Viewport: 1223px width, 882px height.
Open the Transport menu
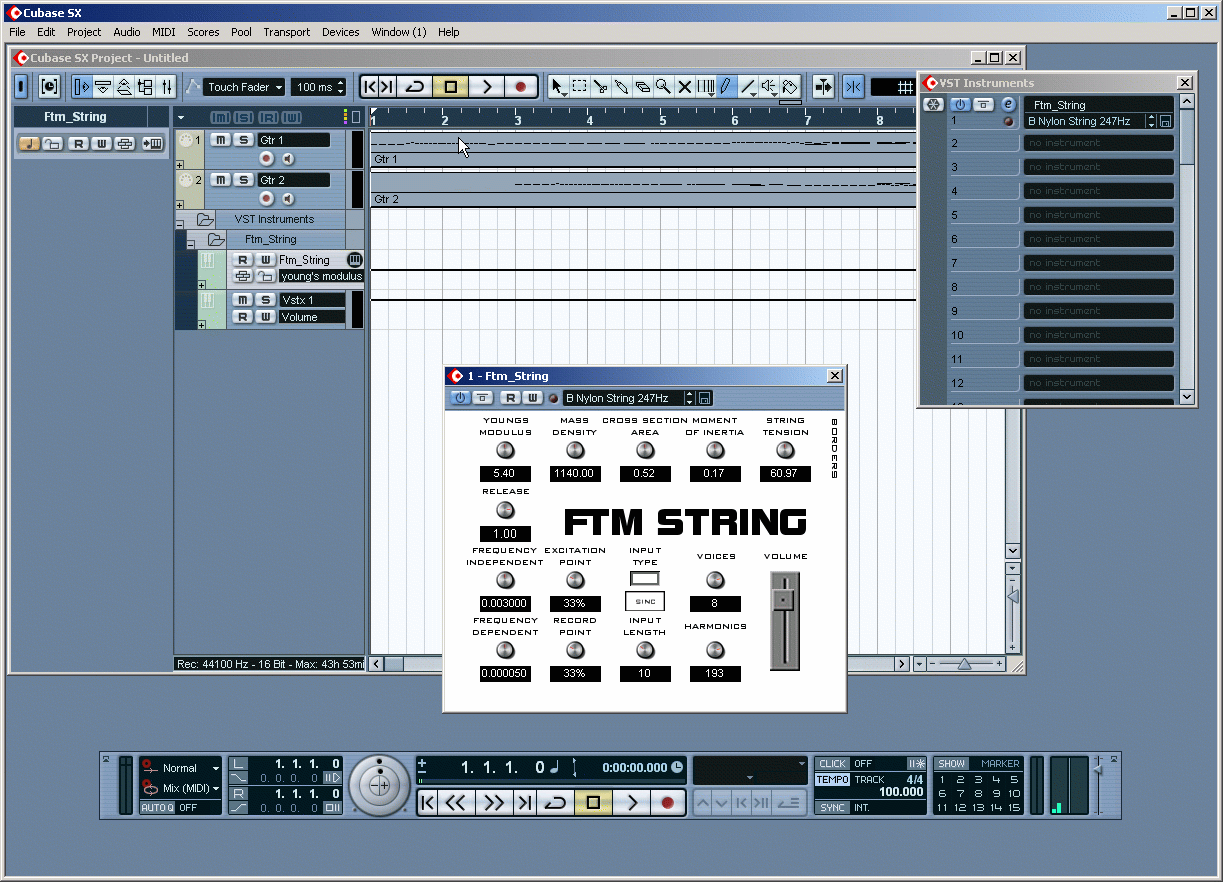click(286, 32)
